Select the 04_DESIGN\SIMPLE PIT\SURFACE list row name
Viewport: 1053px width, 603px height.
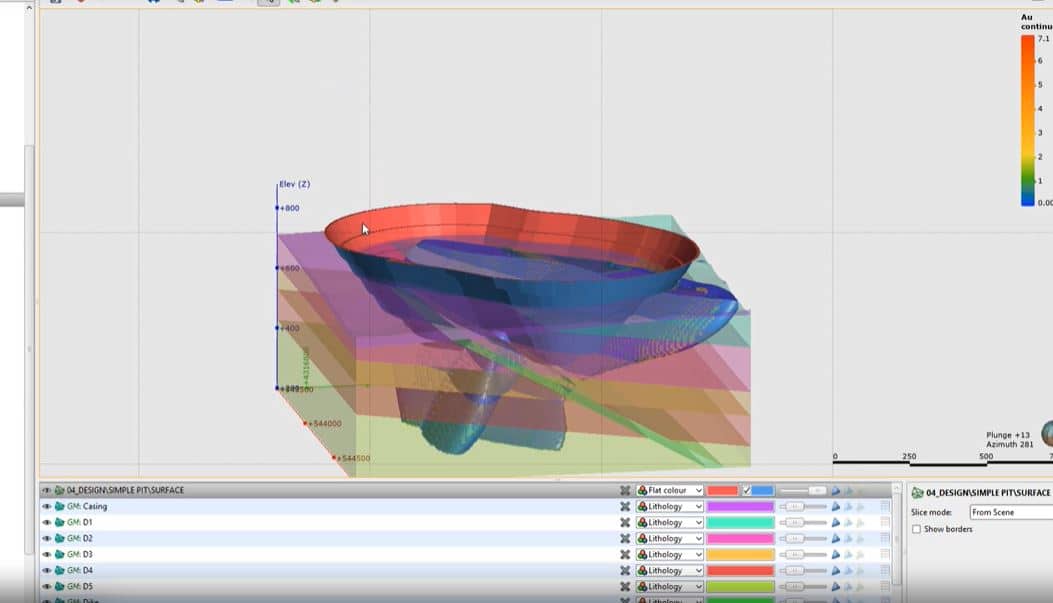pos(125,491)
